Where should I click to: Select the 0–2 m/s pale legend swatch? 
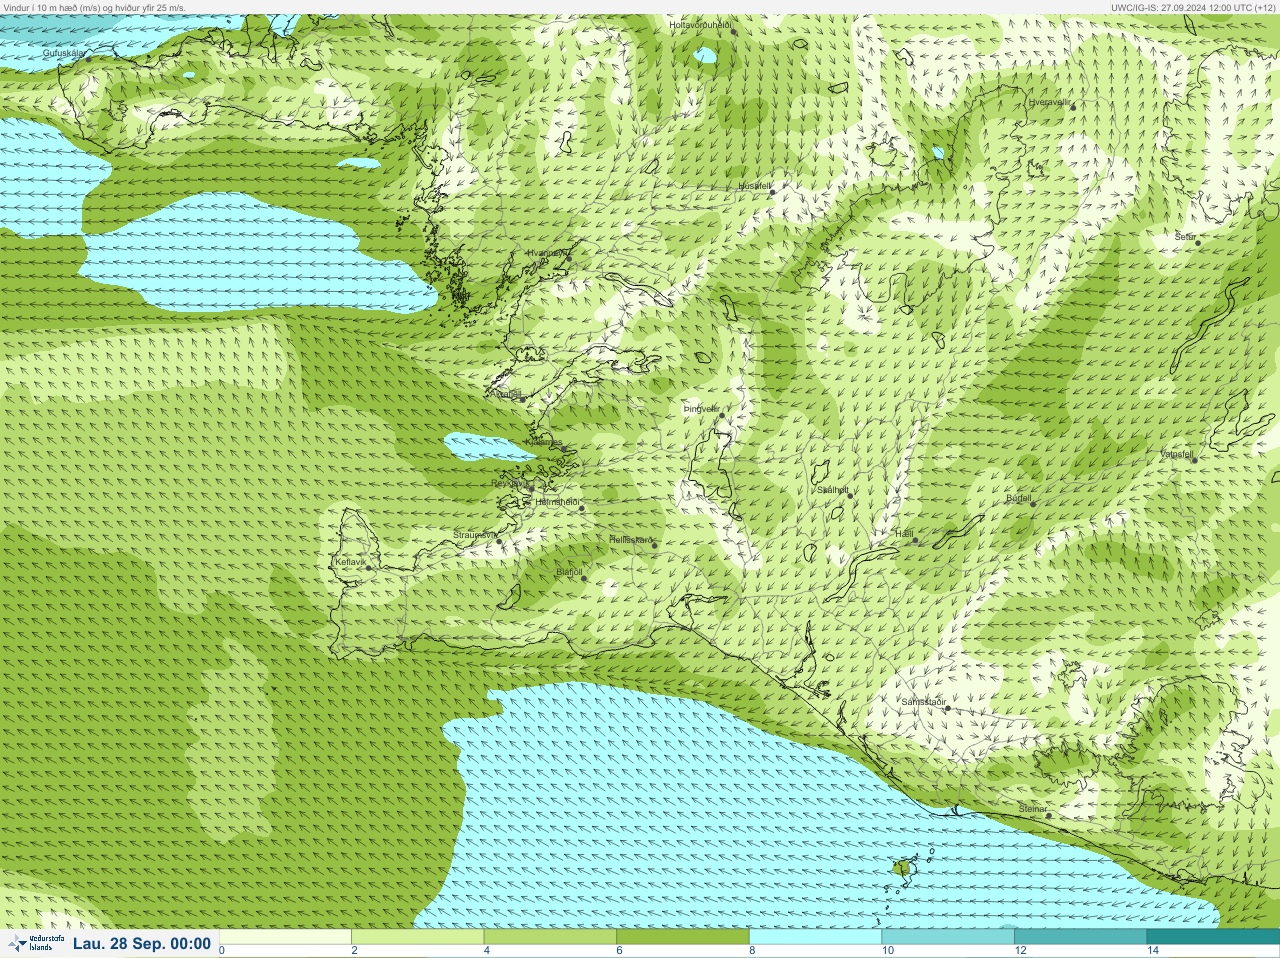[286, 937]
